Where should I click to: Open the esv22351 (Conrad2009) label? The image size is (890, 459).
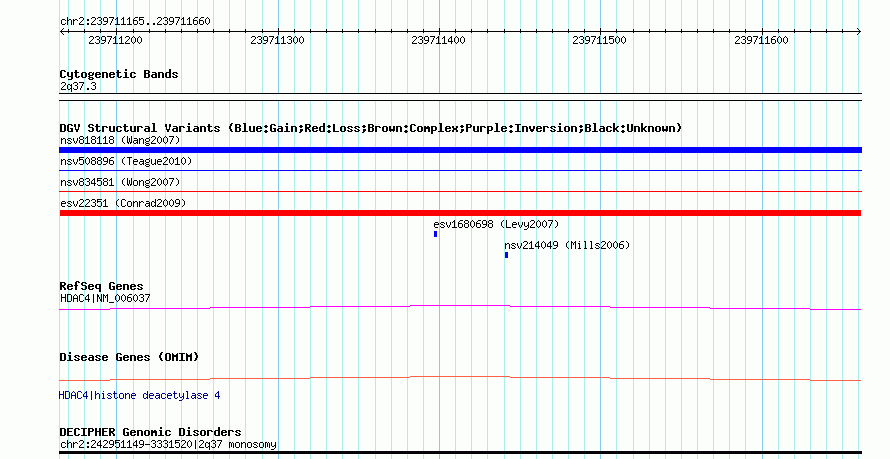point(123,203)
